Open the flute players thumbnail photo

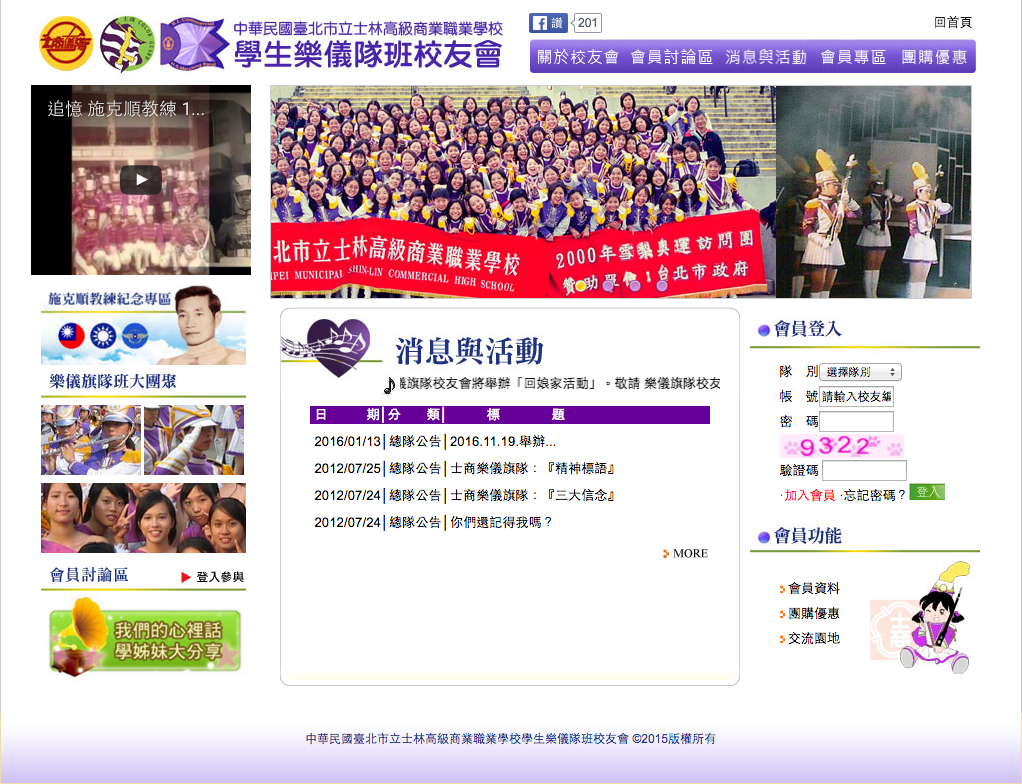pyautogui.click(x=91, y=440)
